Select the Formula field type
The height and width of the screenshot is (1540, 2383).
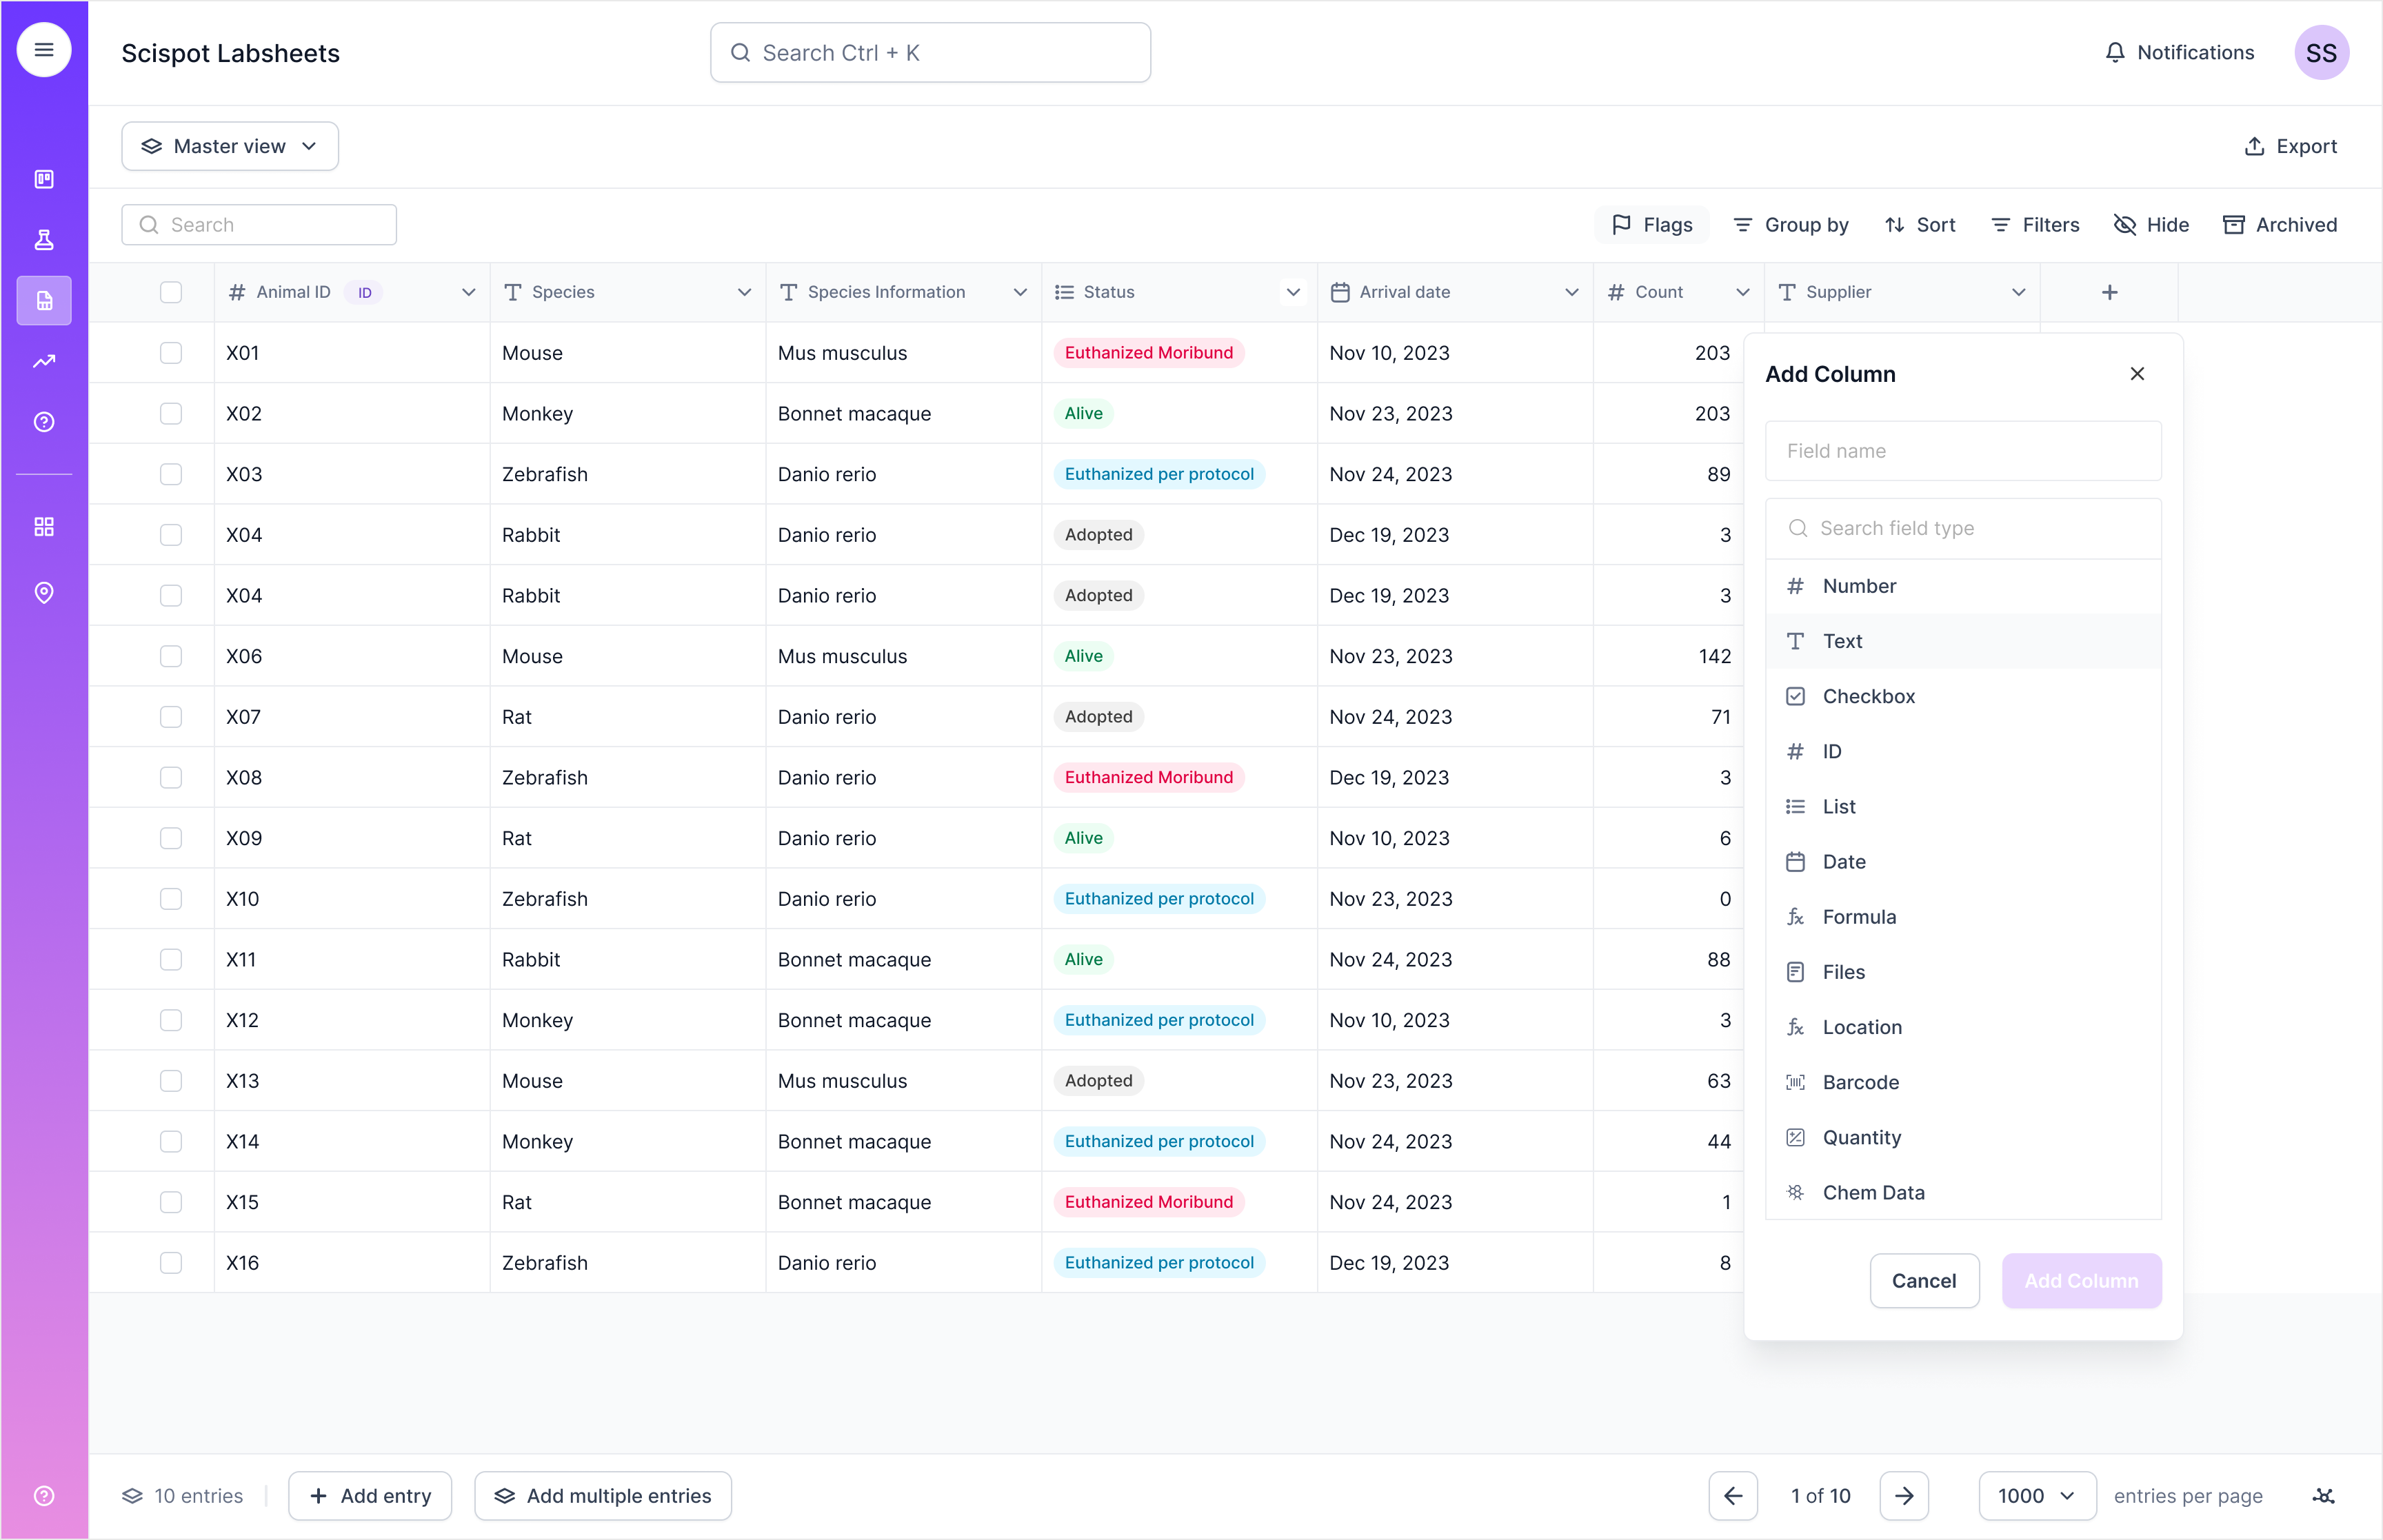[x=1859, y=917]
